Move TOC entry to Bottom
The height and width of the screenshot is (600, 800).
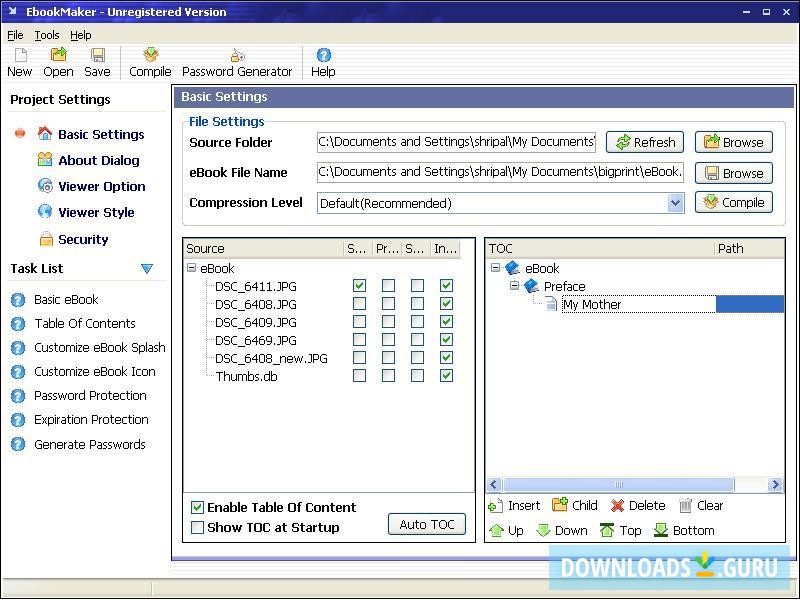tap(684, 531)
